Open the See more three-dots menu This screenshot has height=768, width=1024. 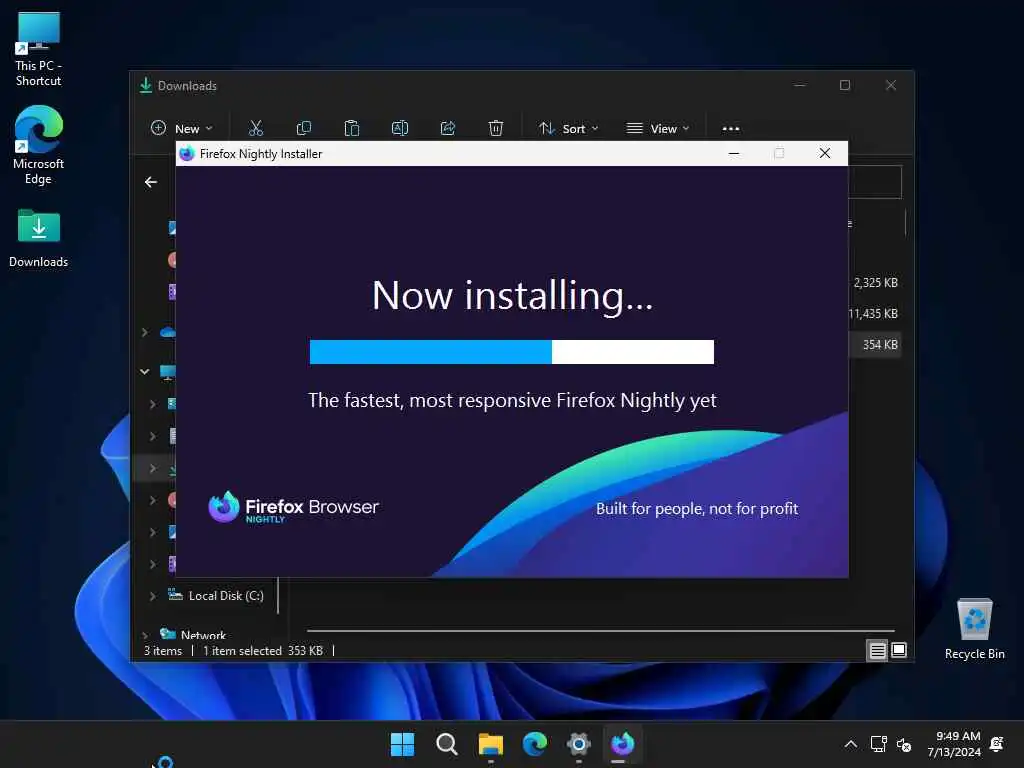pos(731,129)
